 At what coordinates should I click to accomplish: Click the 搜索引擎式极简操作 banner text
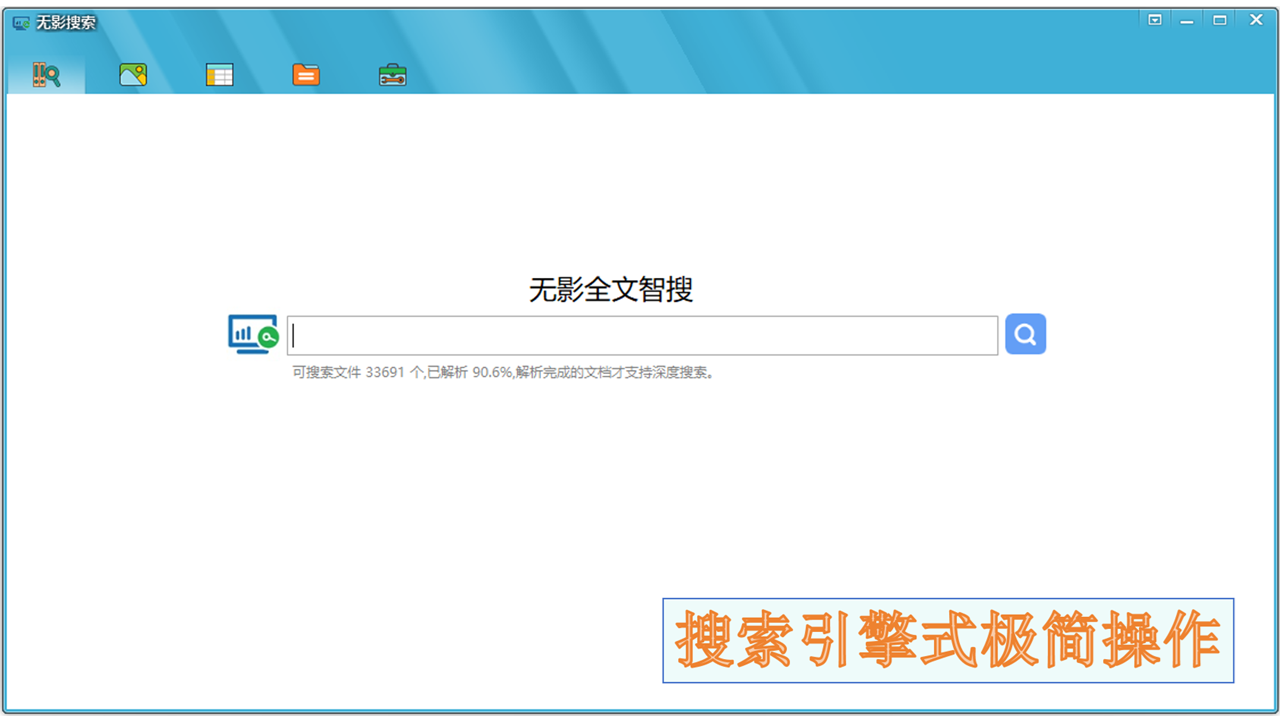click(948, 640)
